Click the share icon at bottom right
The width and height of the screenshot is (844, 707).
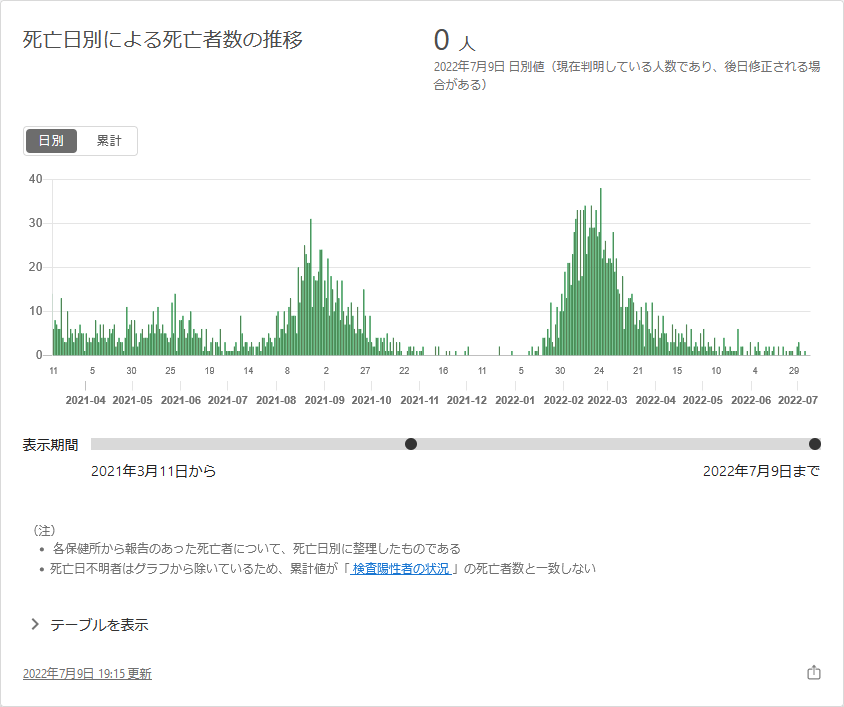tap(813, 673)
